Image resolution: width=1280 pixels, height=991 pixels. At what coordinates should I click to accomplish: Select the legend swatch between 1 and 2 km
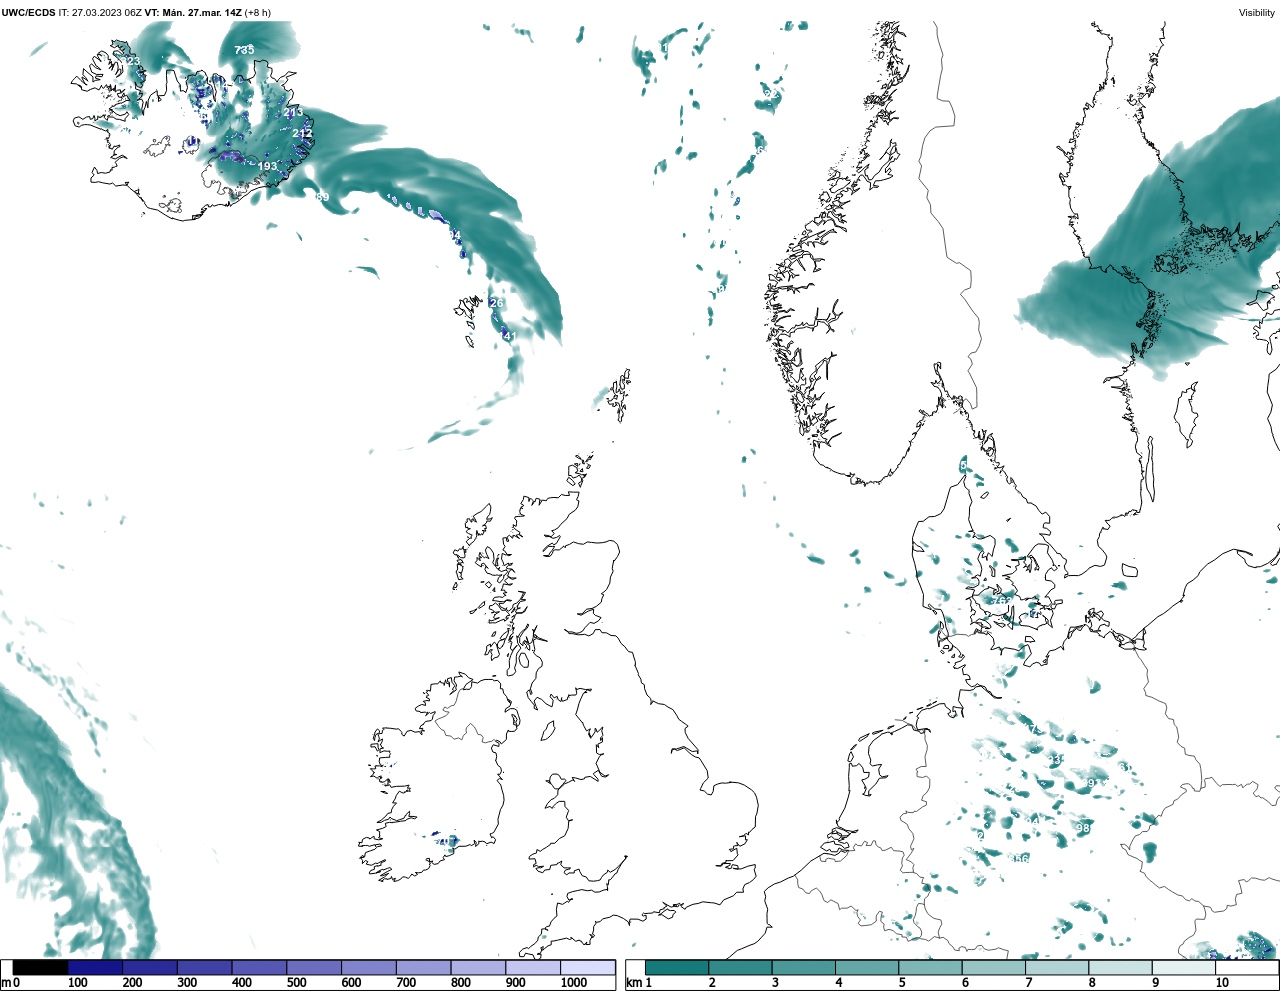click(x=677, y=968)
